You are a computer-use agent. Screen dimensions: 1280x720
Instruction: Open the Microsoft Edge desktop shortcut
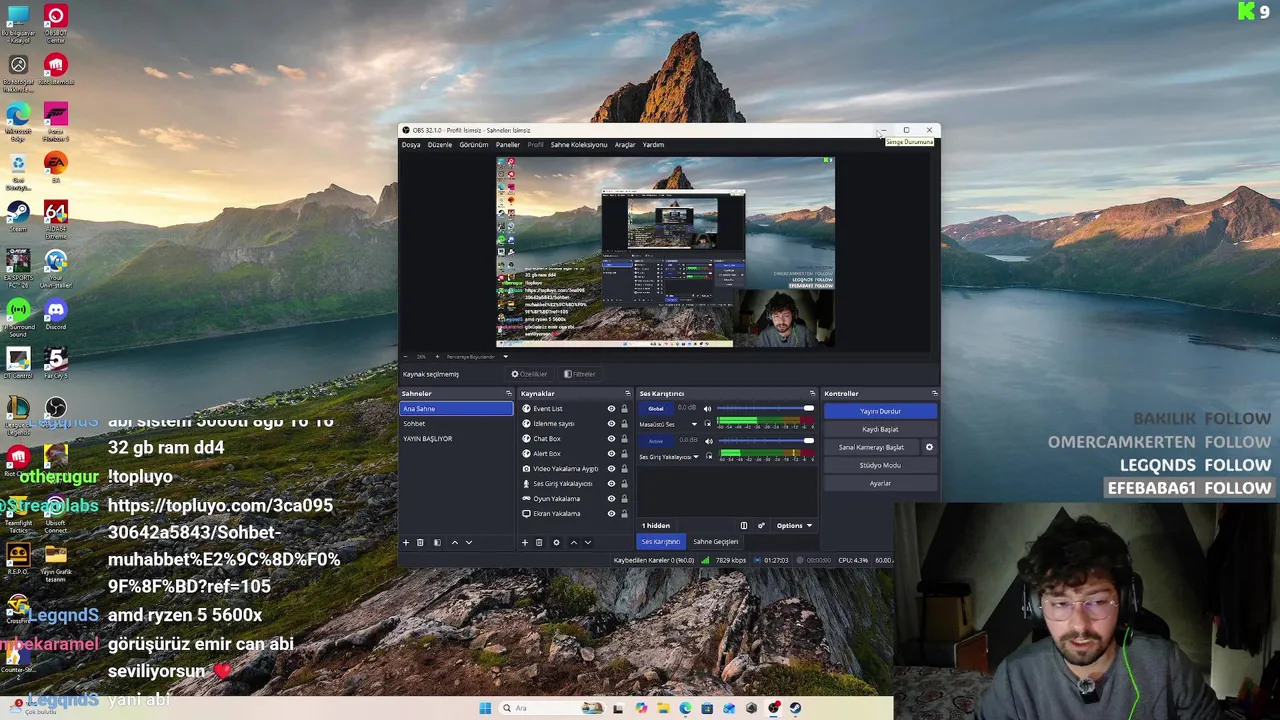coord(18,121)
